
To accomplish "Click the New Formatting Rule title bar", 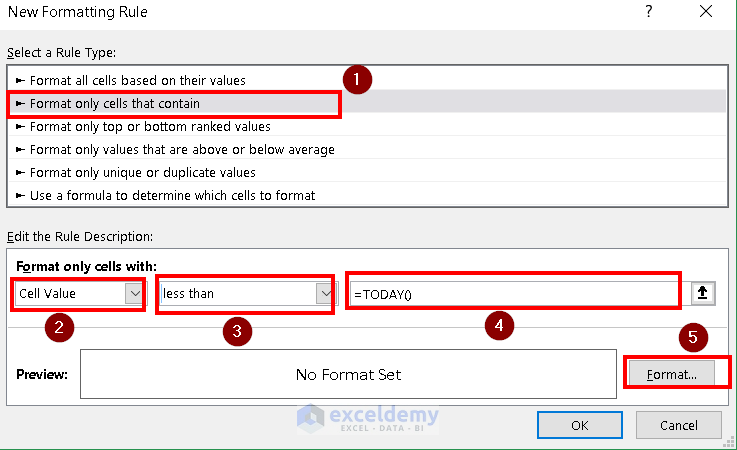I will click(x=300, y=11).
